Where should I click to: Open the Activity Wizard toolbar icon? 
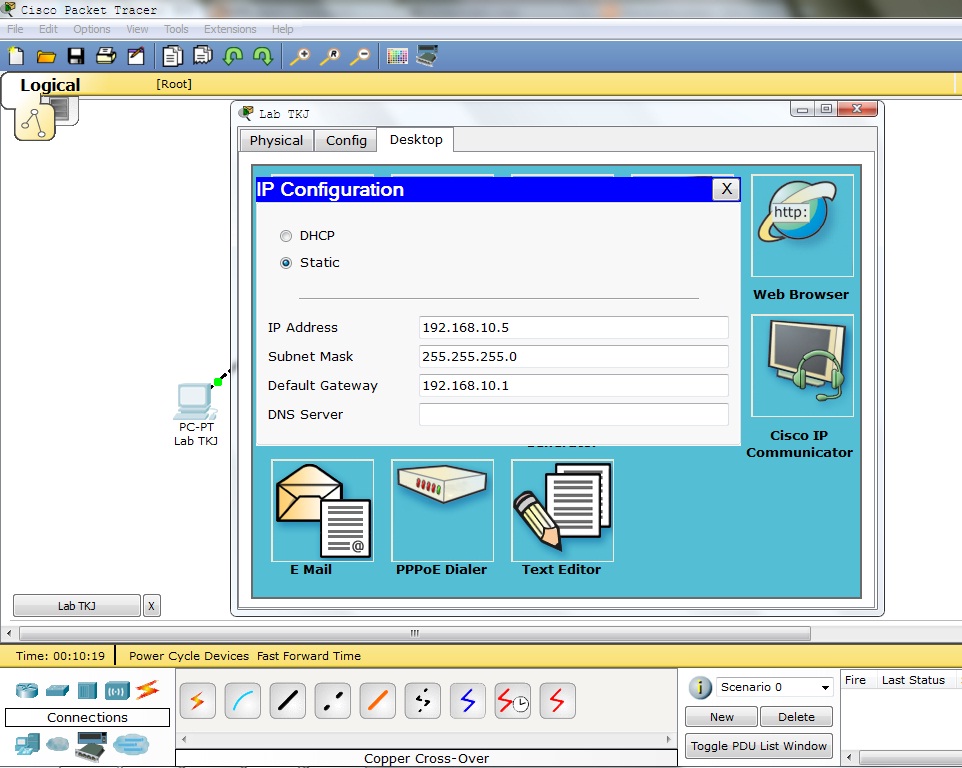point(136,56)
